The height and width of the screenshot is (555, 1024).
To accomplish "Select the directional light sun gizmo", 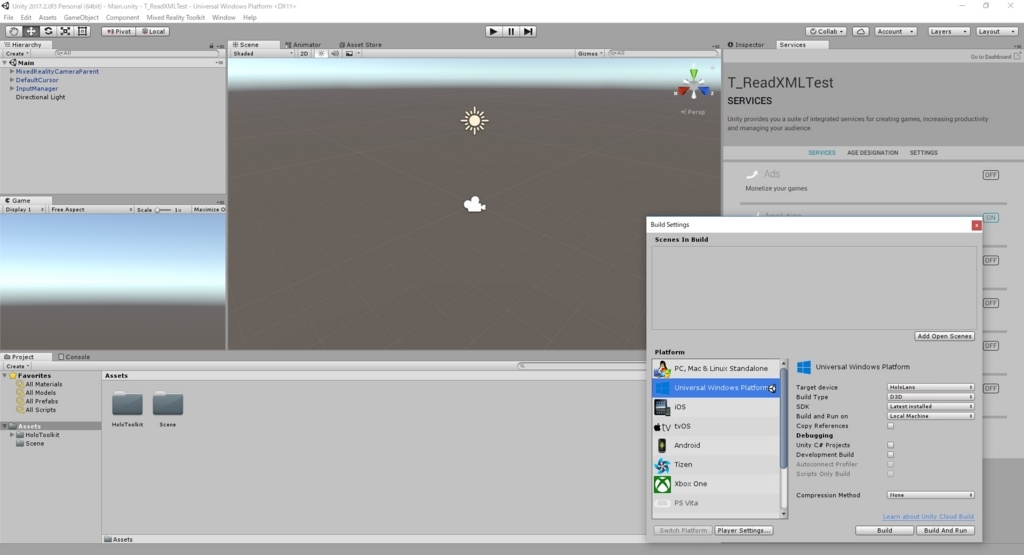I will pos(474,121).
